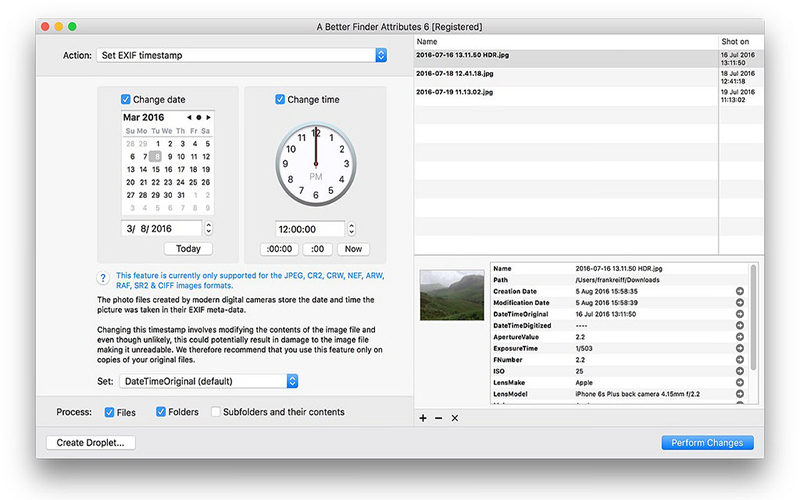The image size is (800, 500).
Task: Click the metadata panel scrollbar
Action: point(753,316)
